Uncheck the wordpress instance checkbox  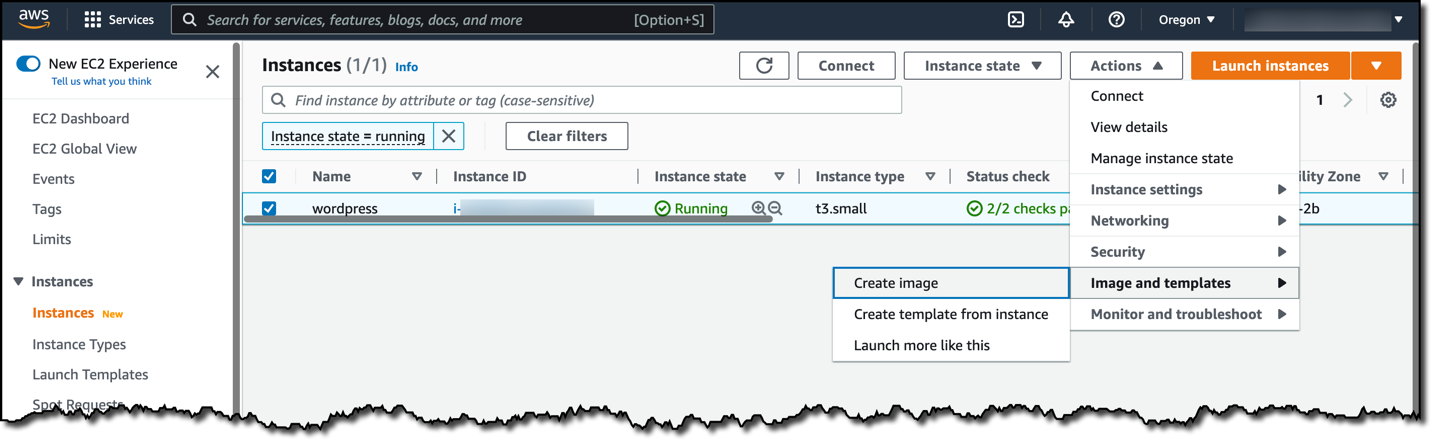click(269, 209)
